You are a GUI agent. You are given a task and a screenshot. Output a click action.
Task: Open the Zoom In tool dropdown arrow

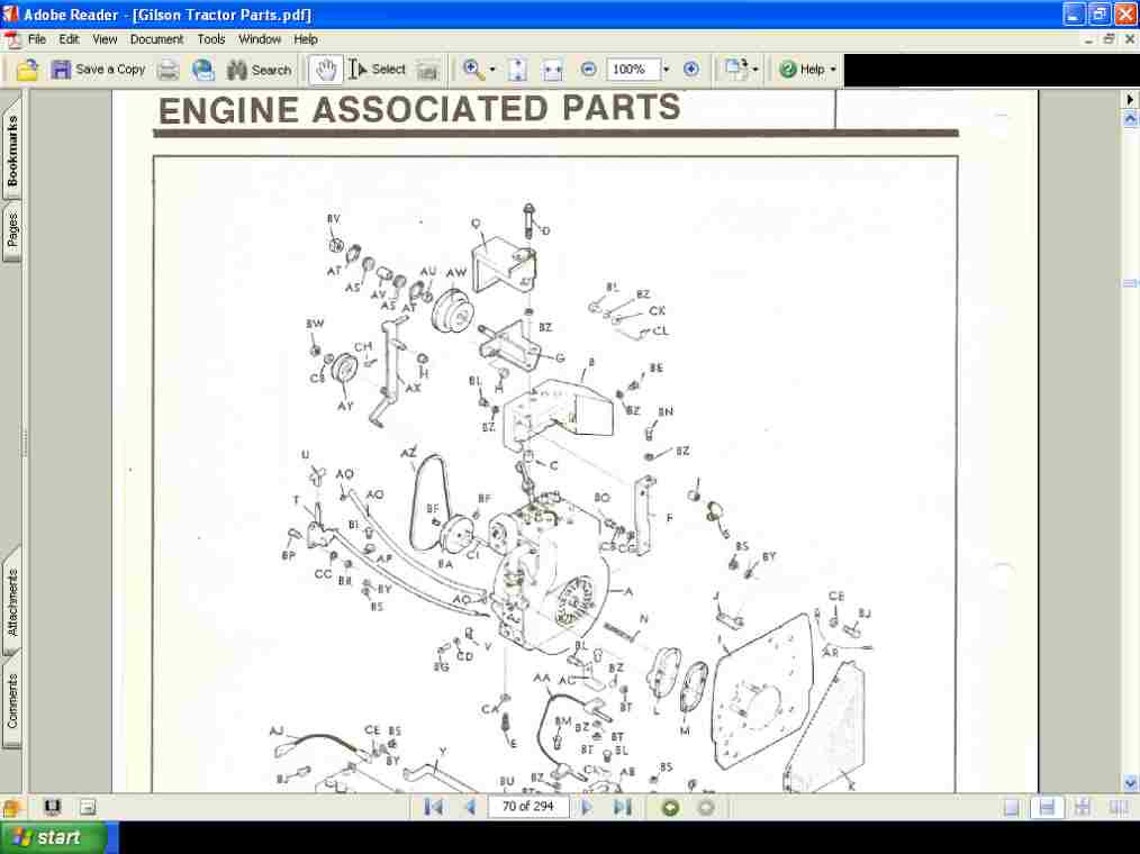point(492,70)
